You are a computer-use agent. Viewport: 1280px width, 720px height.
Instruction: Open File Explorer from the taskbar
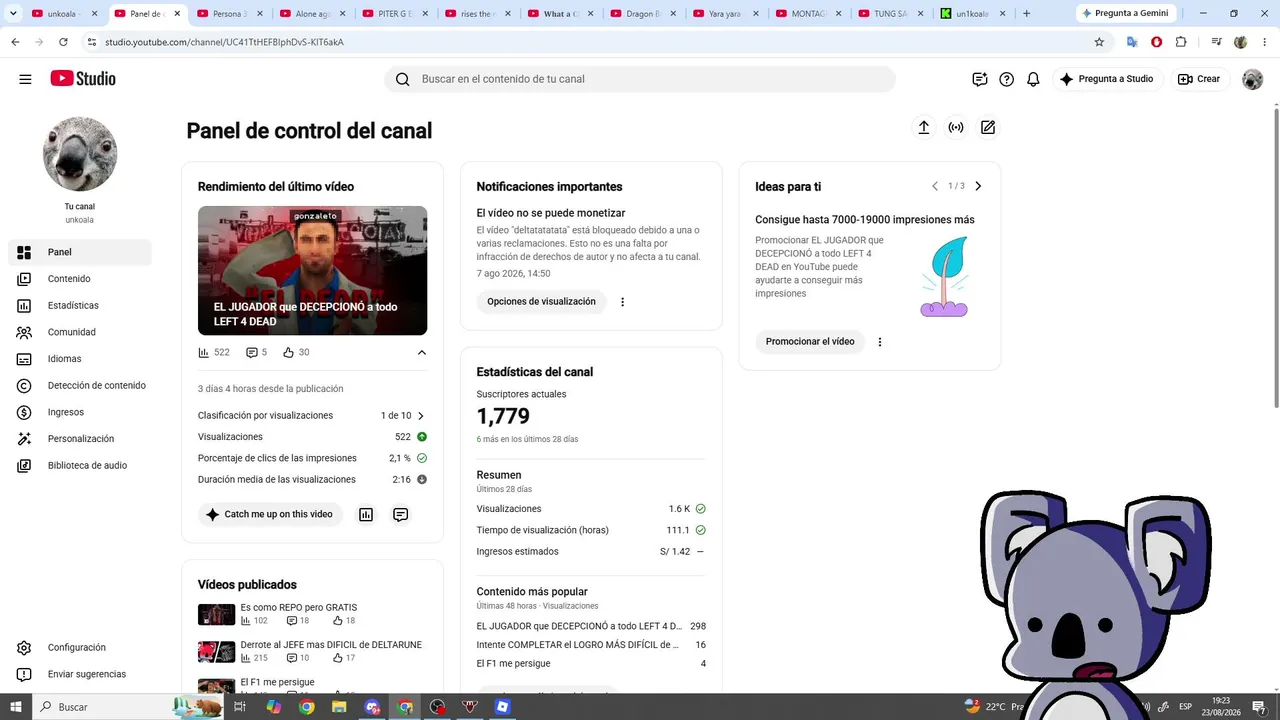tap(339, 706)
